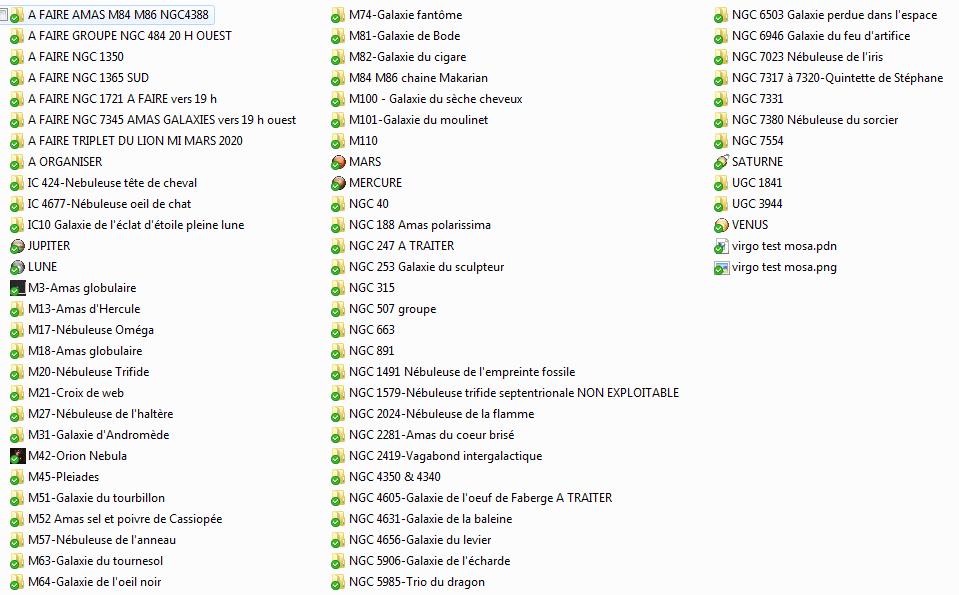Click the UGC 3944 folder entry
This screenshot has height=595, width=959.
(x=757, y=204)
